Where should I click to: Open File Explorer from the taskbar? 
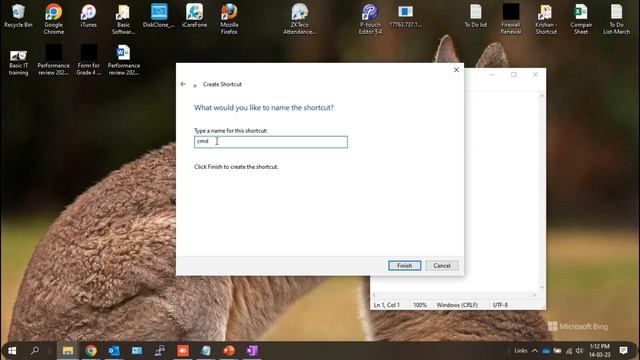[68, 351]
